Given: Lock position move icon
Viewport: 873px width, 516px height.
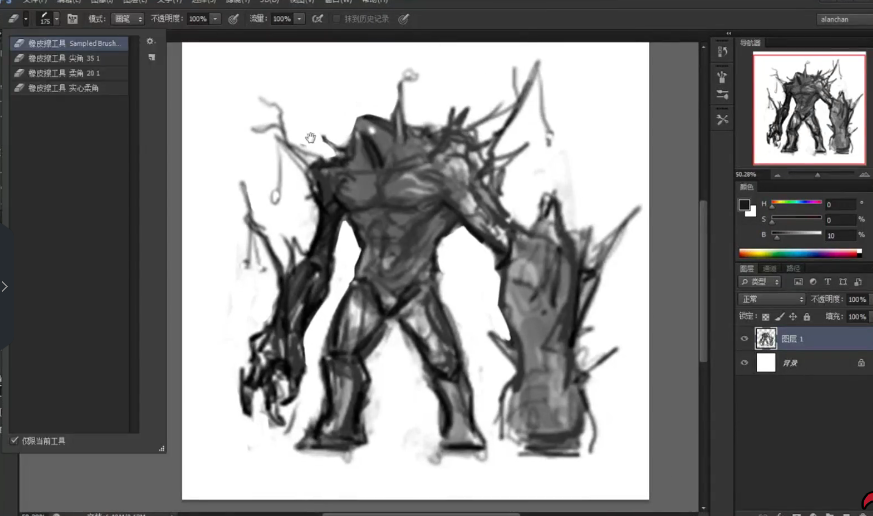Looking at the screenshot, I should [x=793, y=317].
